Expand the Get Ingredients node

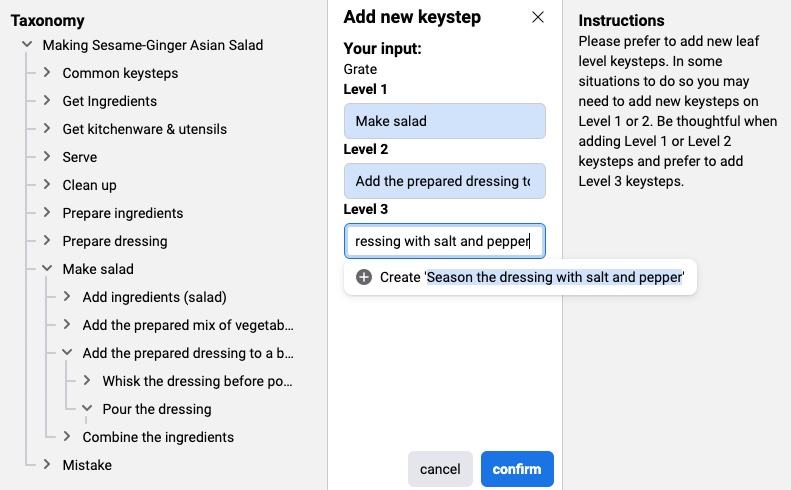pyautogui.click(x=47, y=101)
